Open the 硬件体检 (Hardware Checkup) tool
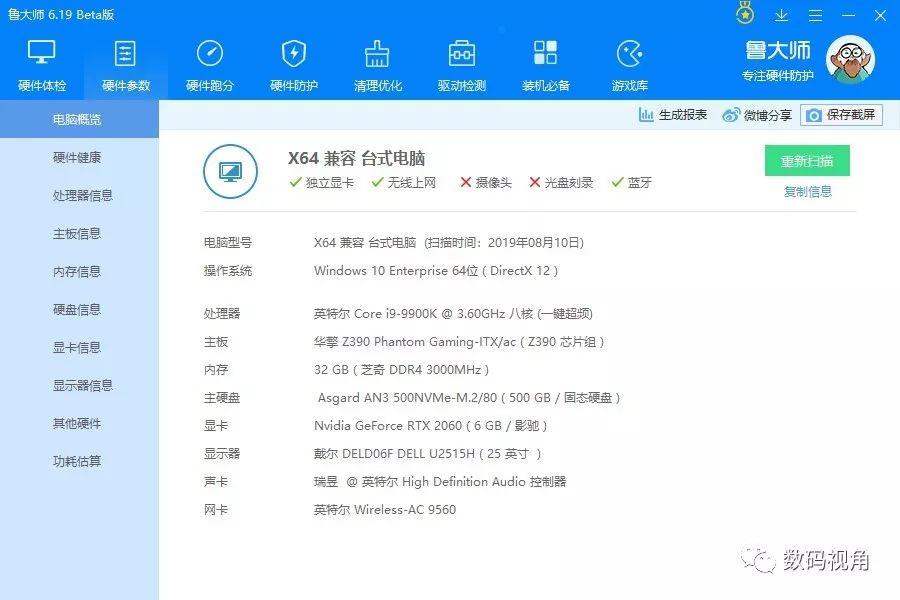The image size is (900, 600). click(41, 62)
